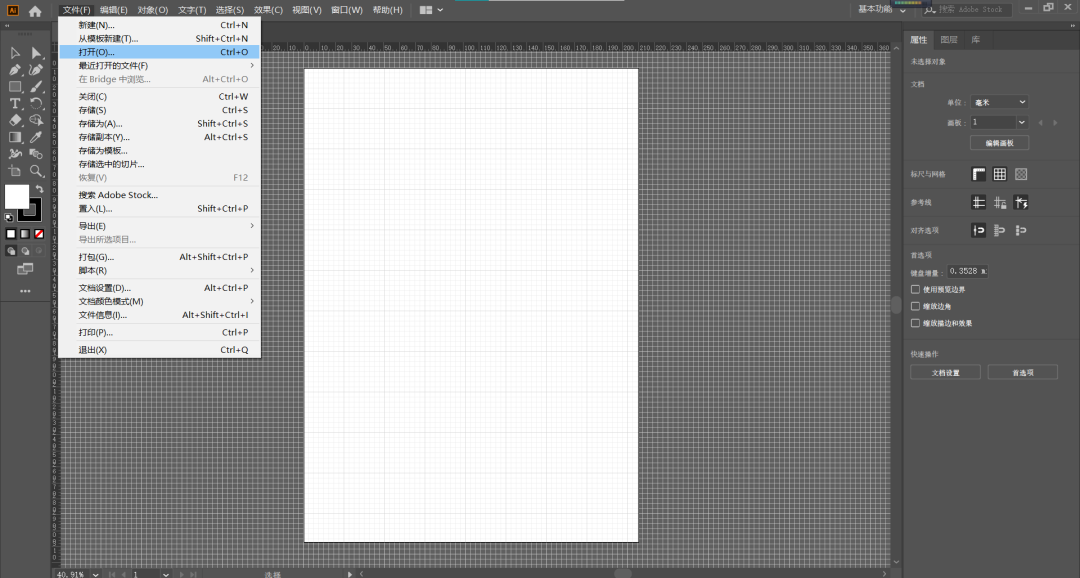Choose 存储为(A)... menu item
Image resolution: width=1080 pixels, height=578 pixels.
(160, 123)
